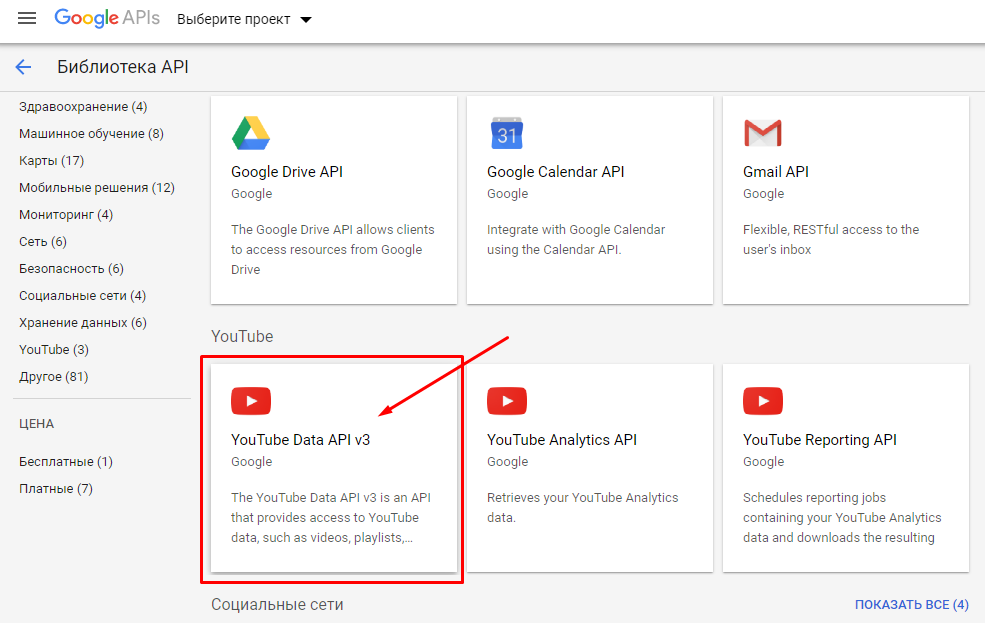Click ПОКАЗАТЬ ВСЕ (4) link

(912, 605)
